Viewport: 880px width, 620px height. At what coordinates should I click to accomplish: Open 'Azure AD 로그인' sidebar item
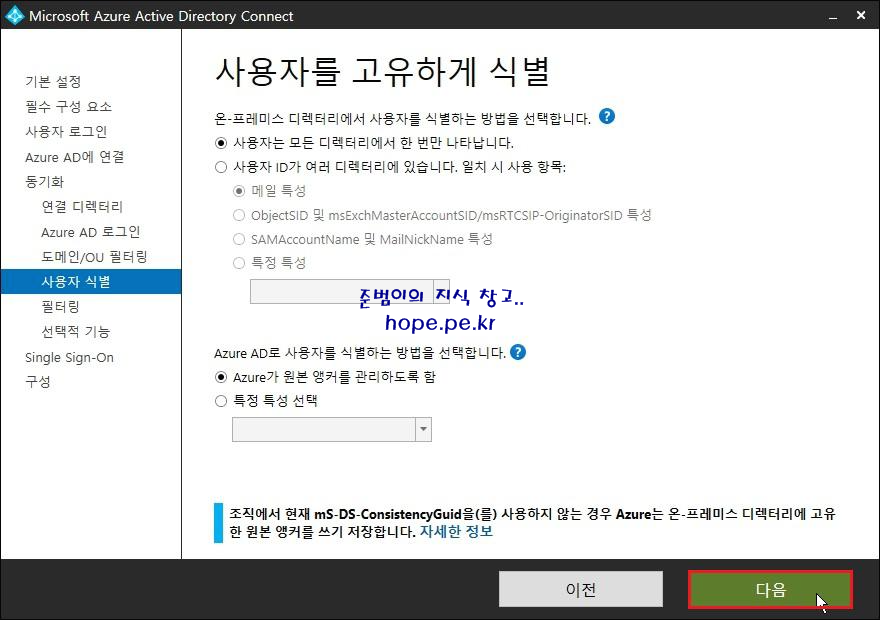click(x=90, y=232)
